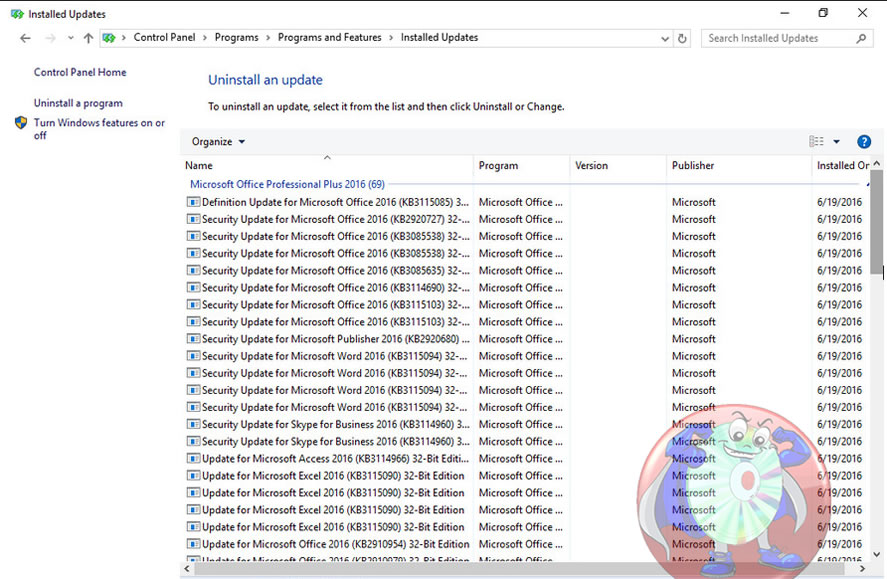Click the Windows features shield icon
Screen dimensions: 887x579
pos(21,123)
